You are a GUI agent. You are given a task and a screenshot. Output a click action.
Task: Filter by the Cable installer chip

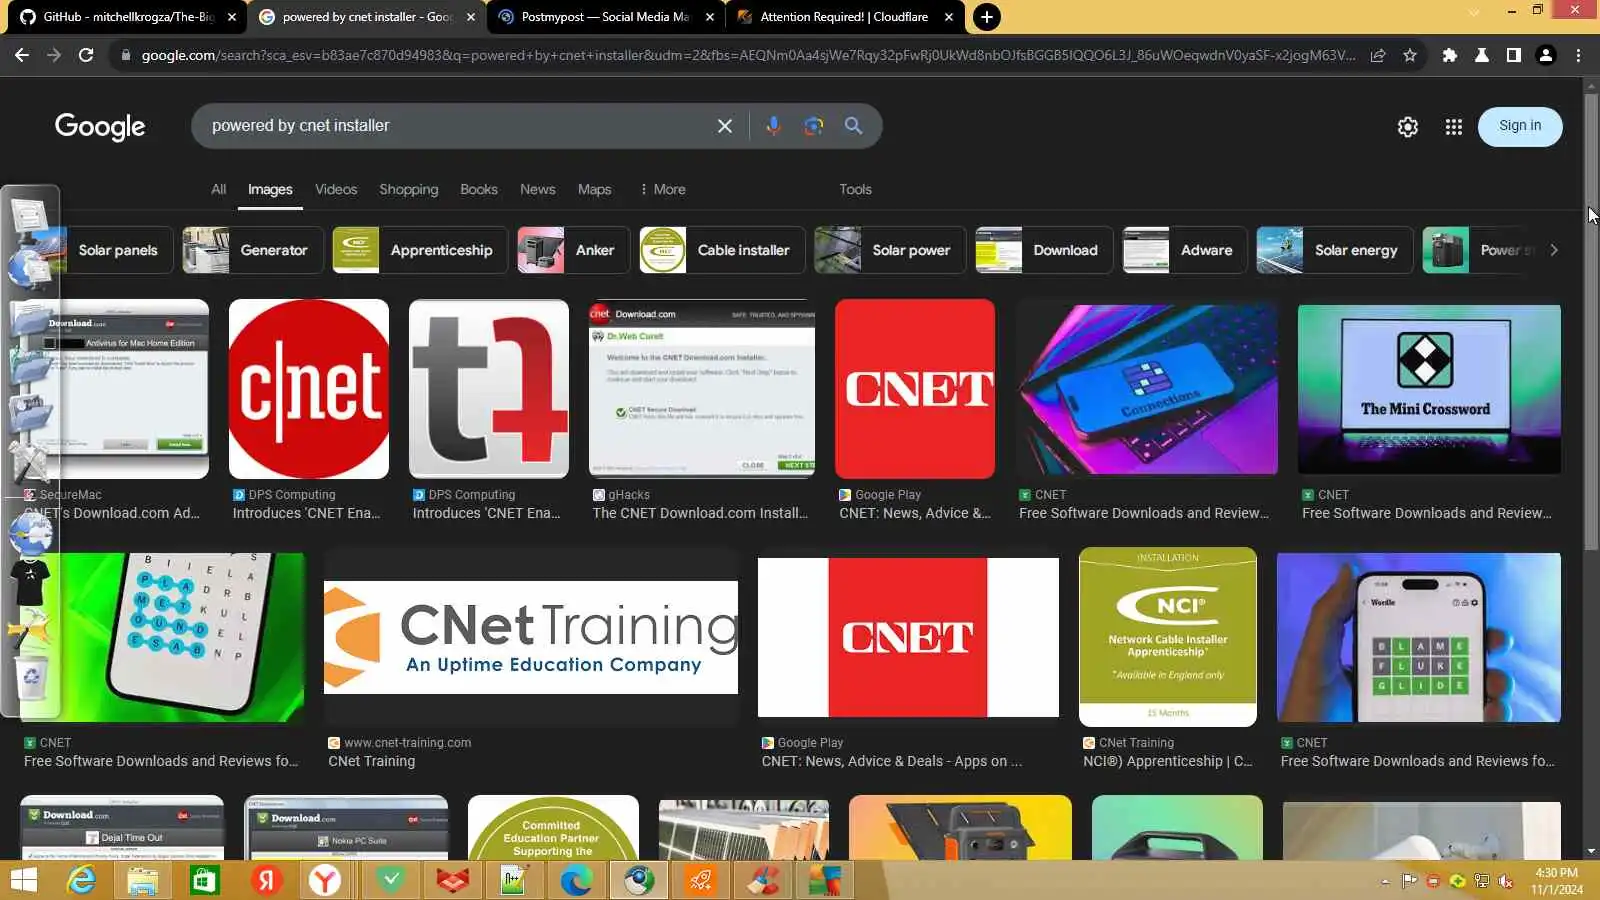[x=722, y=250]
